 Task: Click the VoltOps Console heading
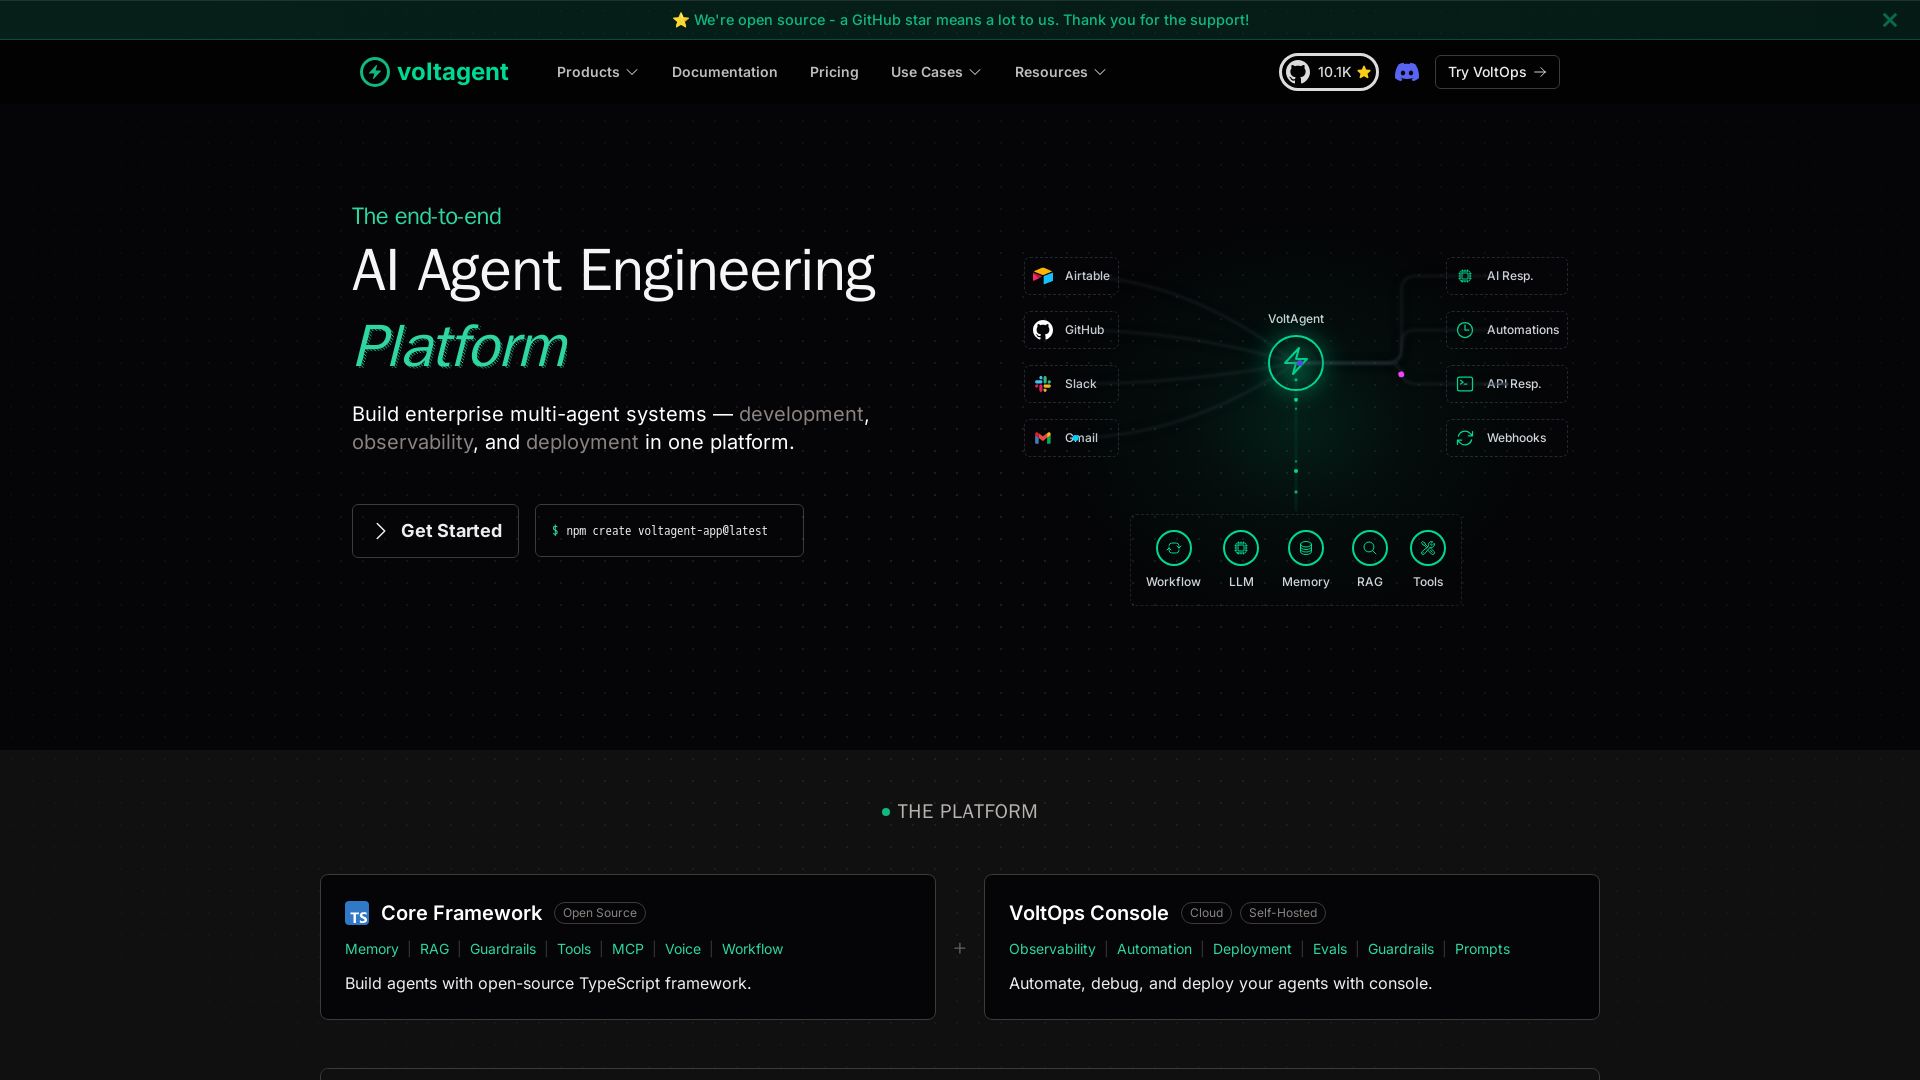(x=1088, y=913)
